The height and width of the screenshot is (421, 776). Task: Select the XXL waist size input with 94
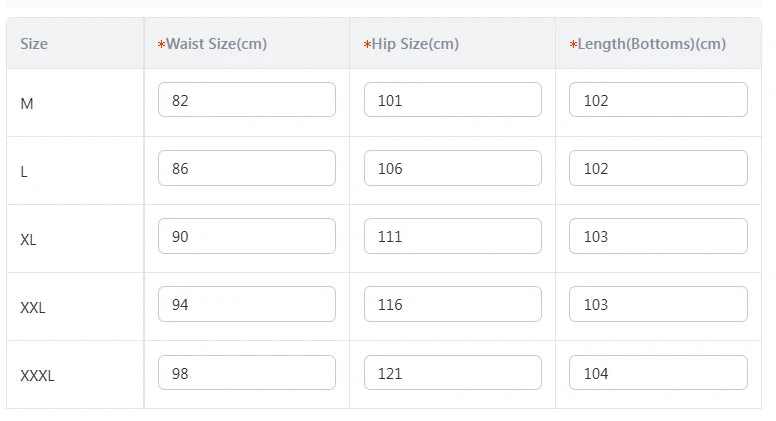(246, 304)
